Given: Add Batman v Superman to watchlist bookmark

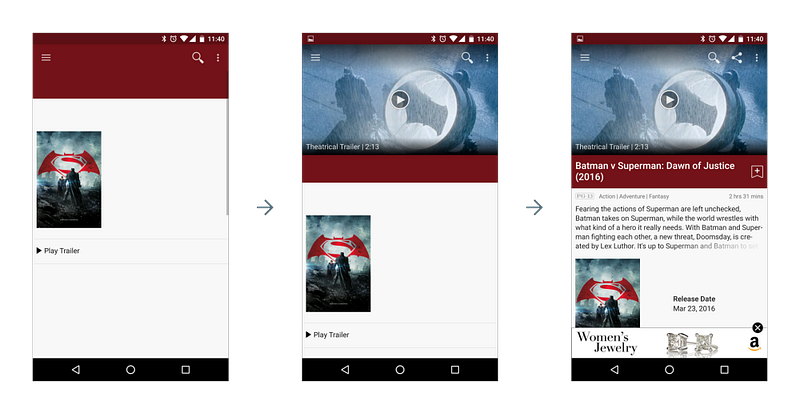Looking at the screenshot, I should click(x=757, y=172).
